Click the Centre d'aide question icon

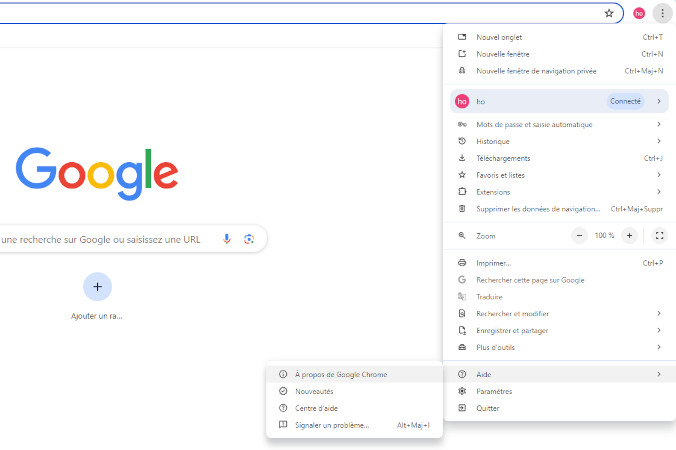click(283, 408)
